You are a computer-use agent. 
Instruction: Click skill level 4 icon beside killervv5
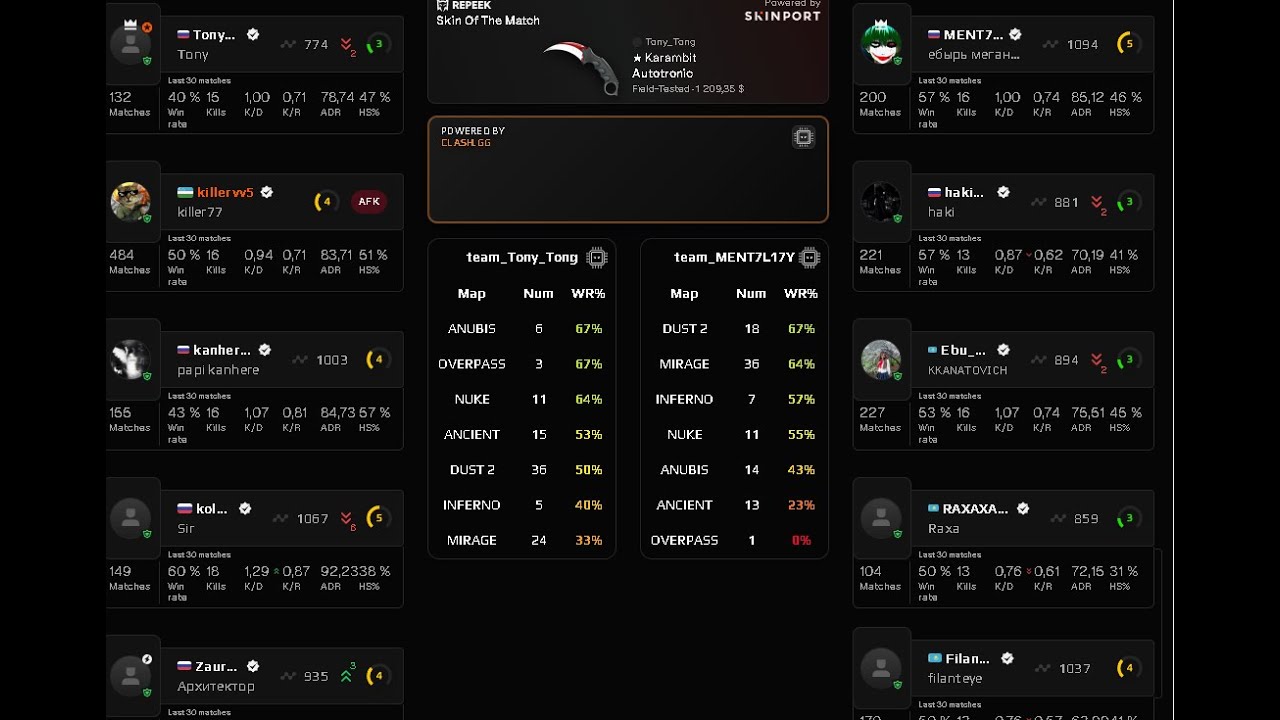(x=325, y=202)
